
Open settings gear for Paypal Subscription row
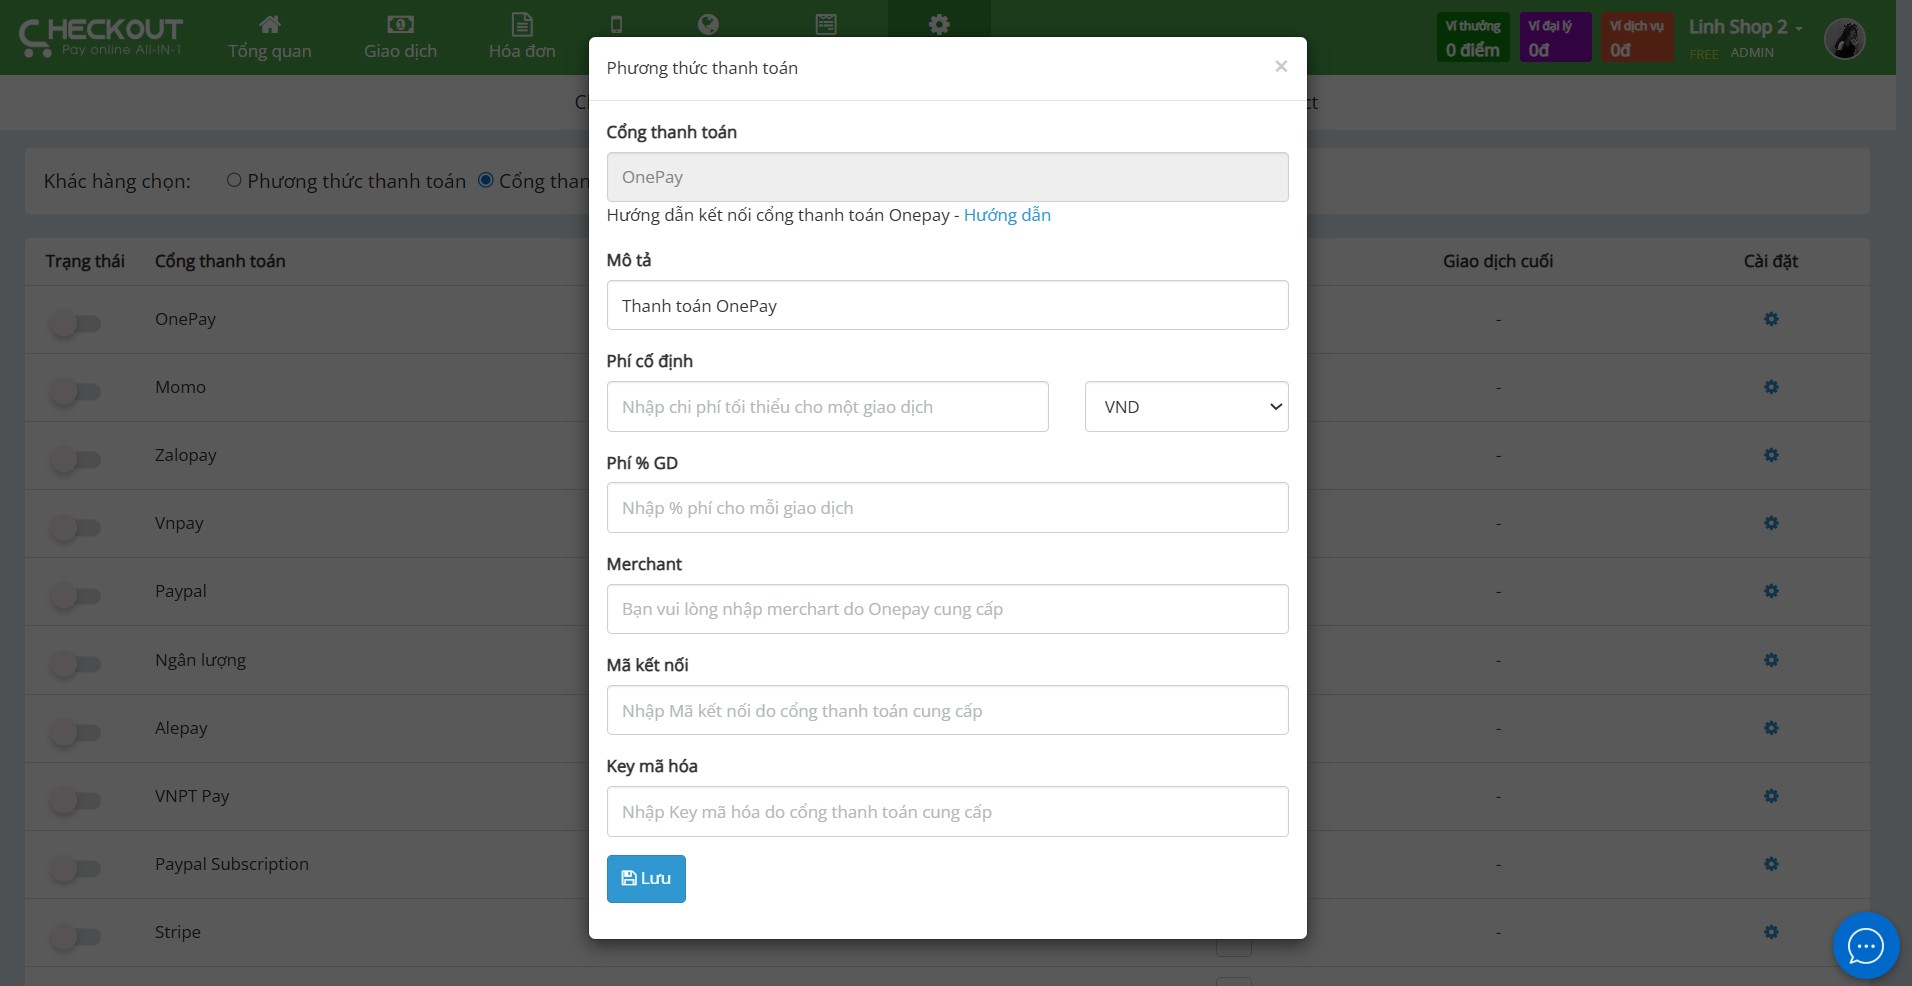pos(1771,864)
